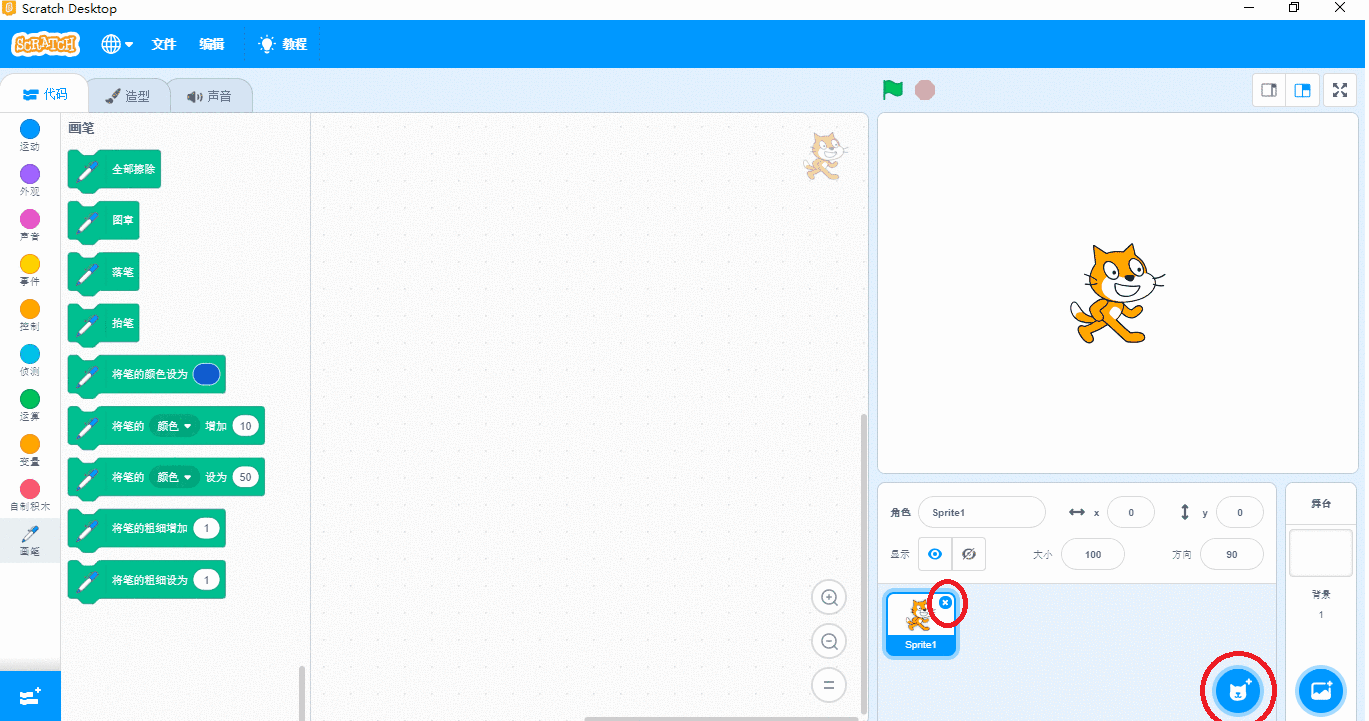Click the workspace horizontal scrollbar
The image size is (1369, 721).
pos(720,718)
